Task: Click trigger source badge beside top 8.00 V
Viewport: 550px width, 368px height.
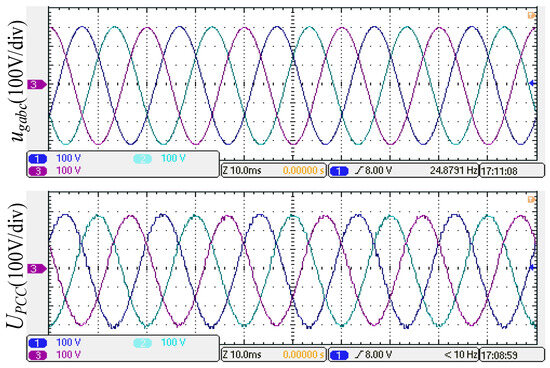Action: (x=339, y=171)
